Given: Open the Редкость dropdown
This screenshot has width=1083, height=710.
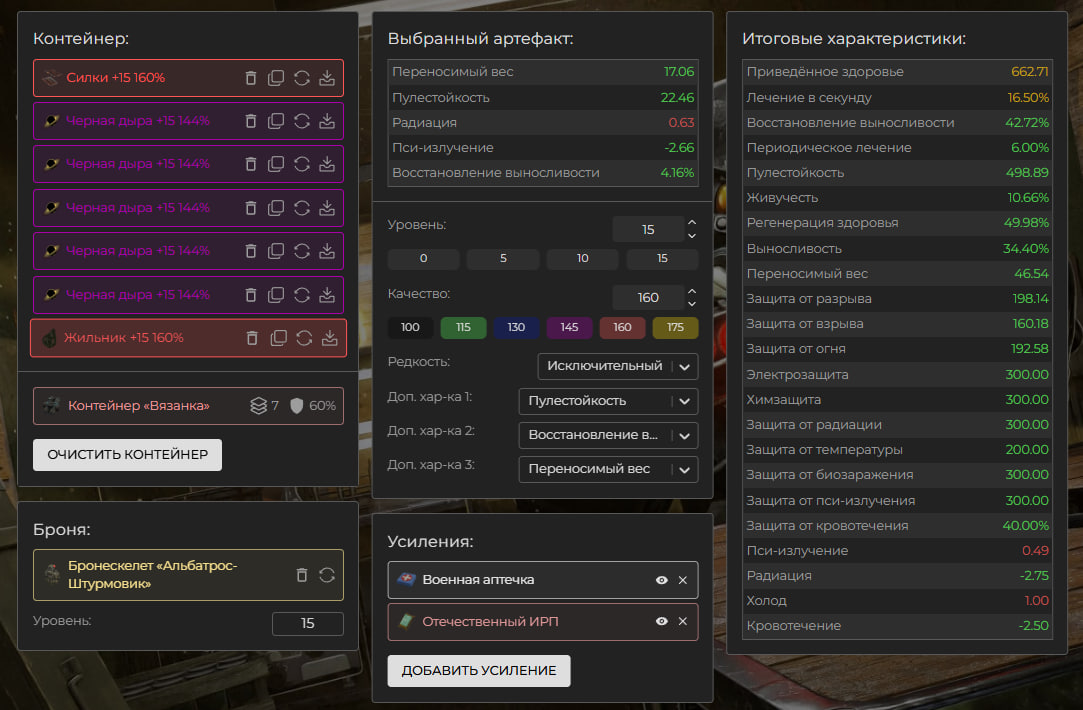Looking at the screenshot, I should [617, 366].
